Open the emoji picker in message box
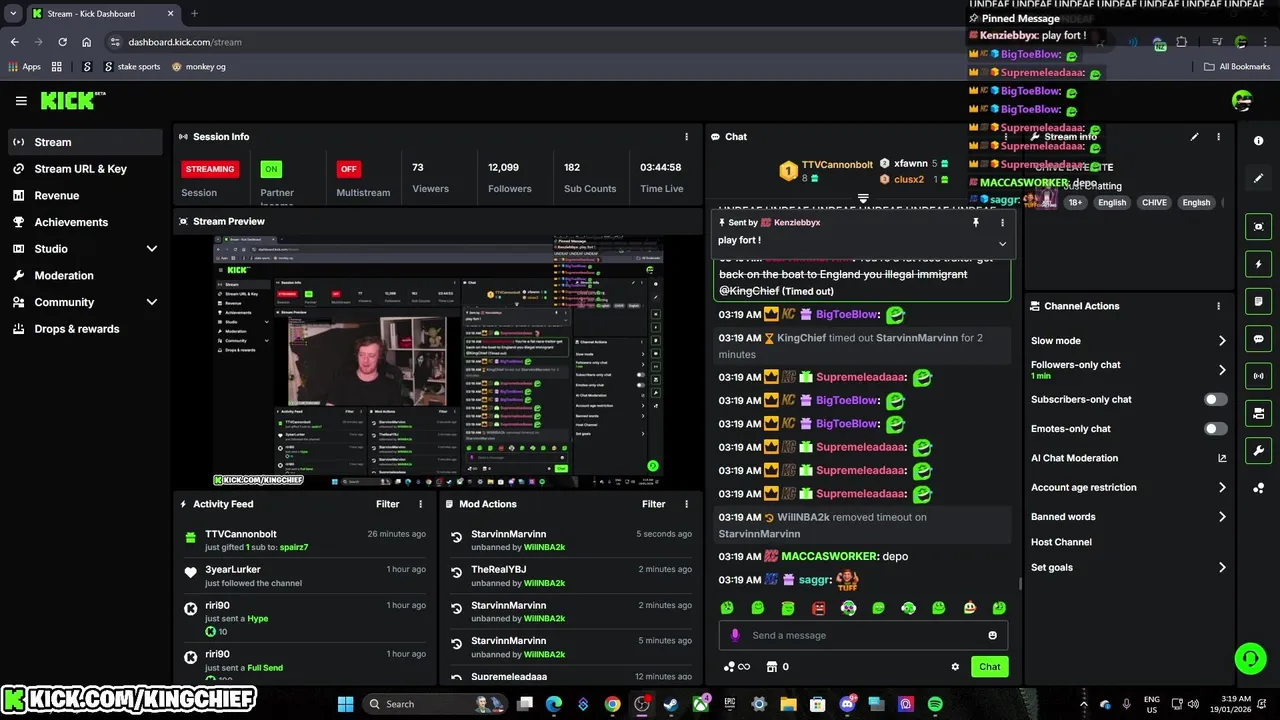The height and width of the screenshot is (720, 1280). tap(992, 635)
